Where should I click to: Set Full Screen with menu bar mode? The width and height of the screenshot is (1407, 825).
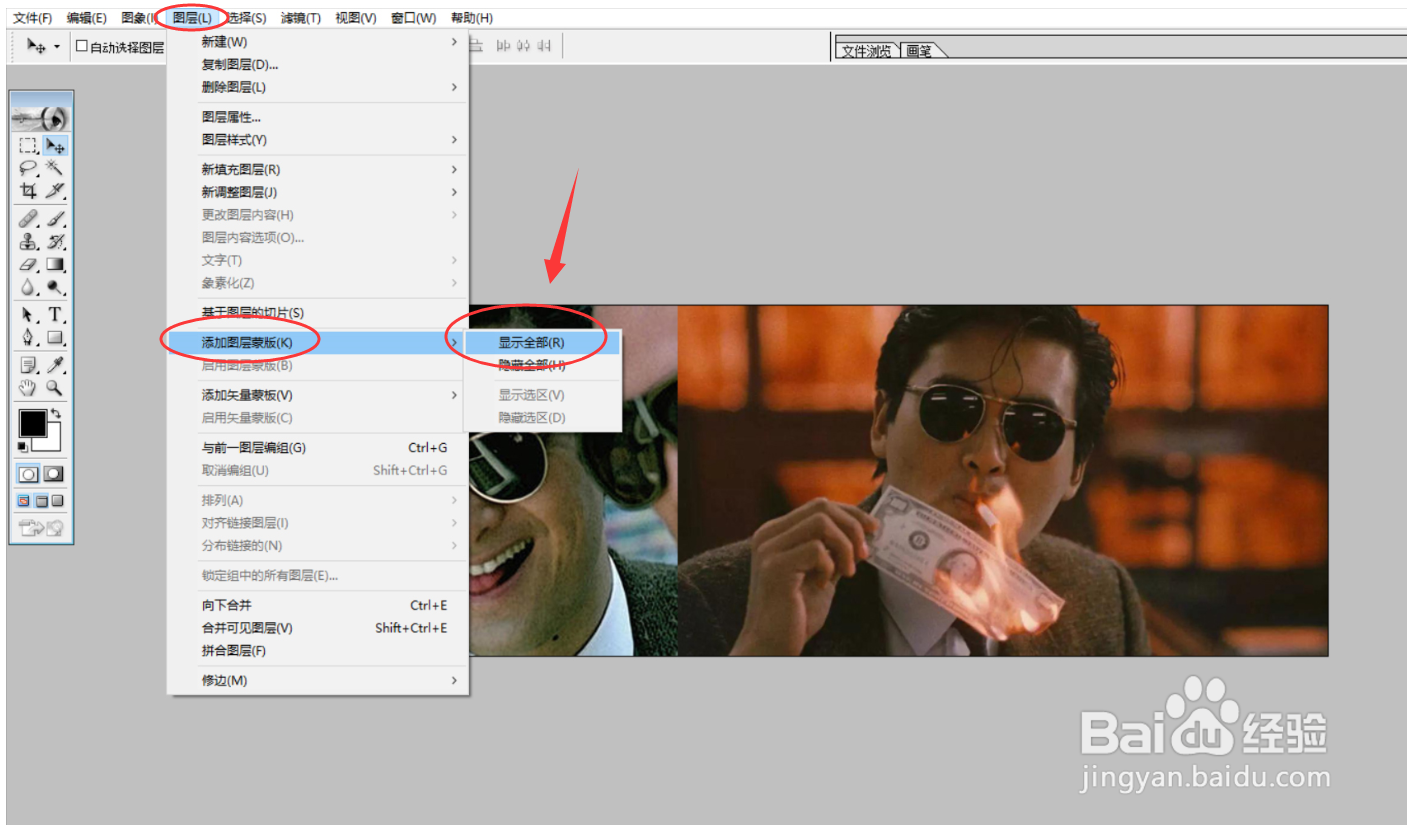tap(41, 501)
